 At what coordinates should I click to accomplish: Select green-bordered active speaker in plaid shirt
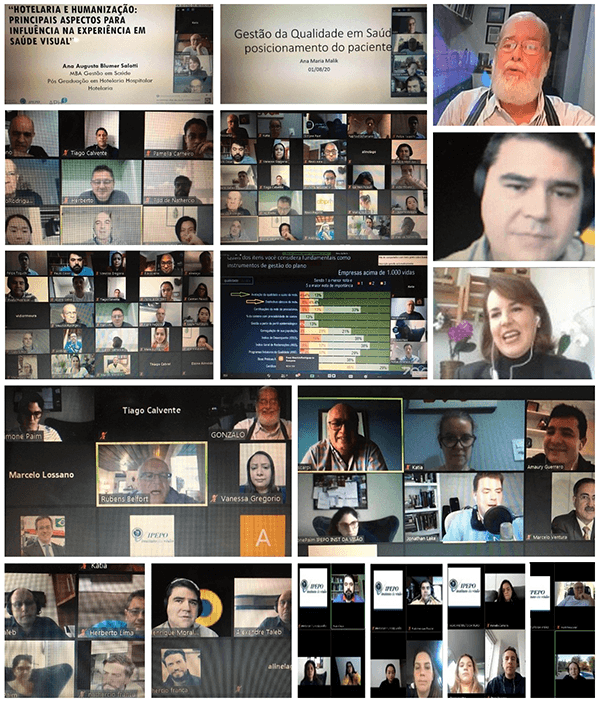pos(351,435)
